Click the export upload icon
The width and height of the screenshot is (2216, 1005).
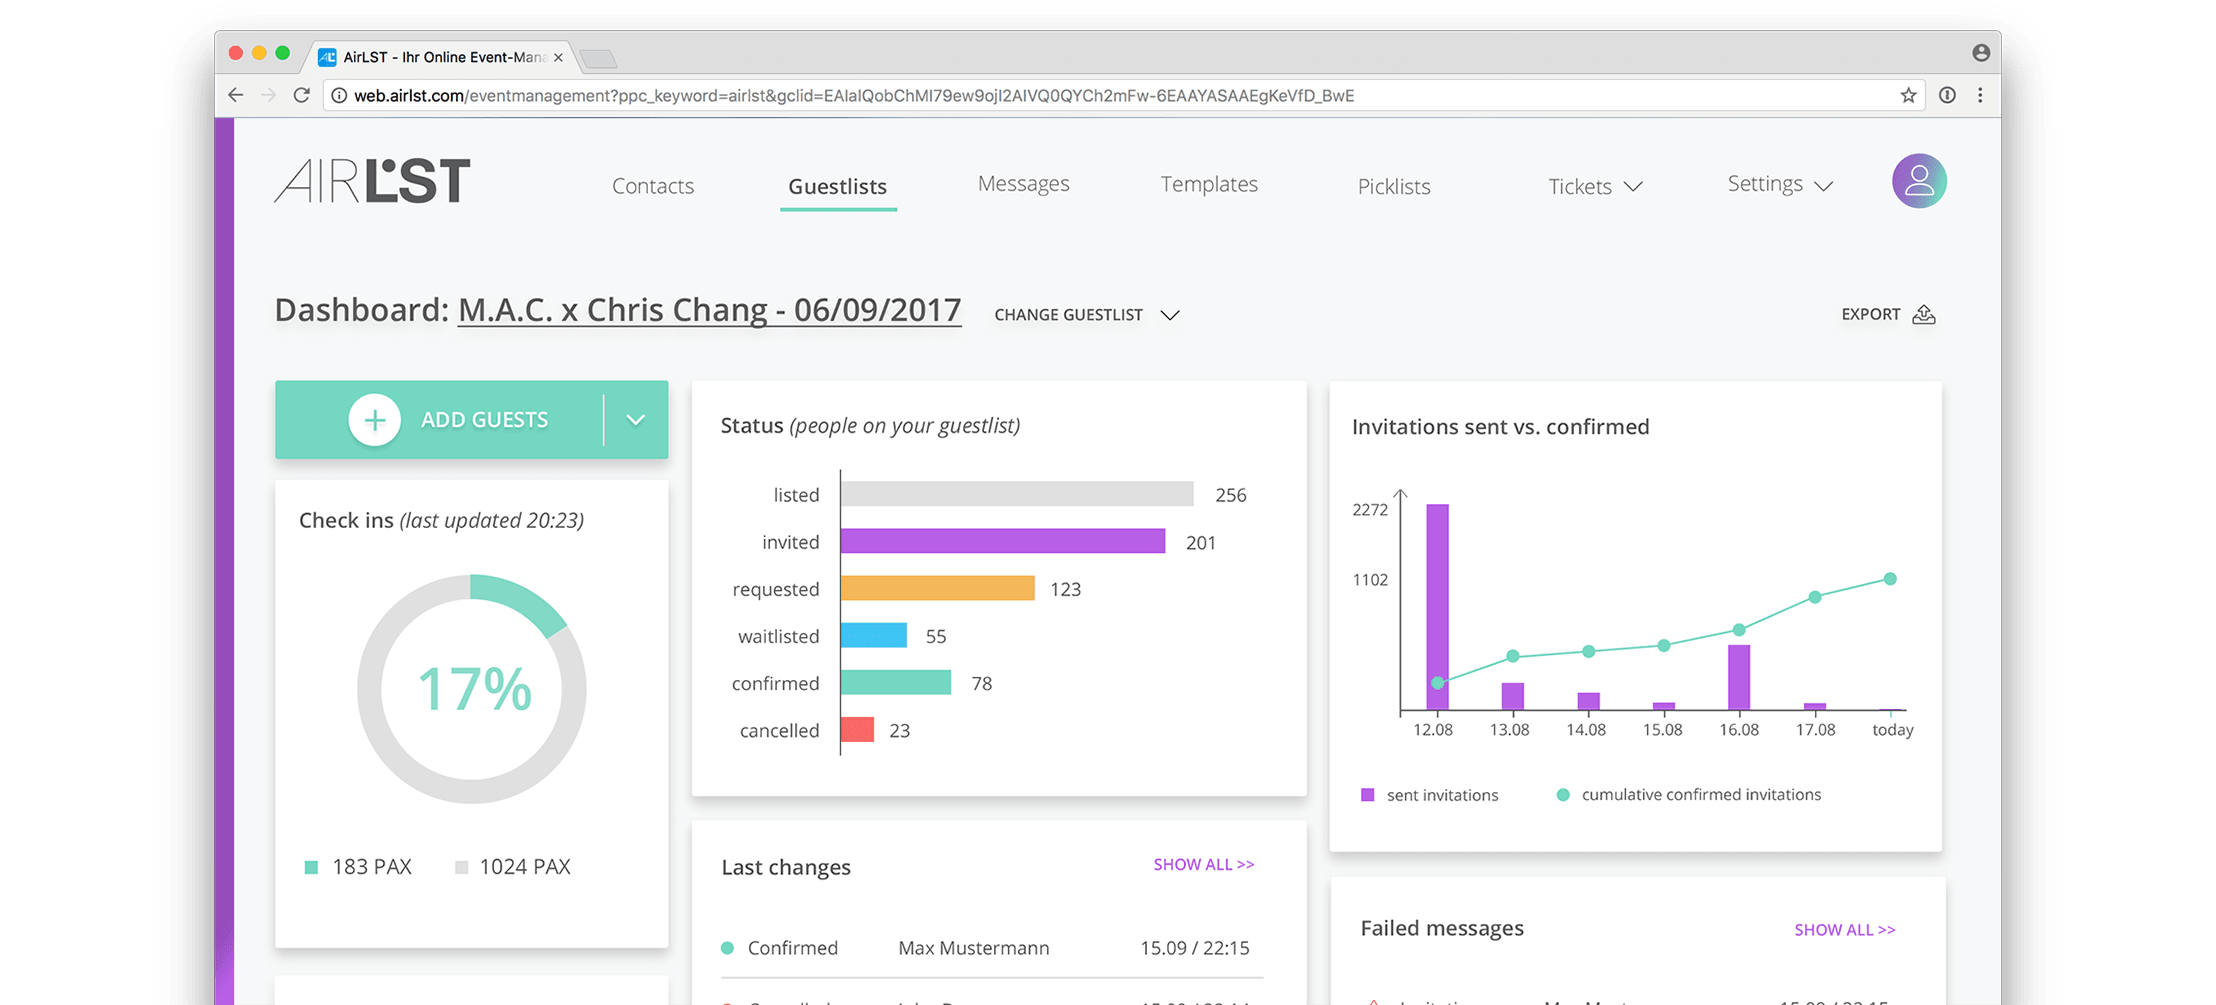point(1924,314)
